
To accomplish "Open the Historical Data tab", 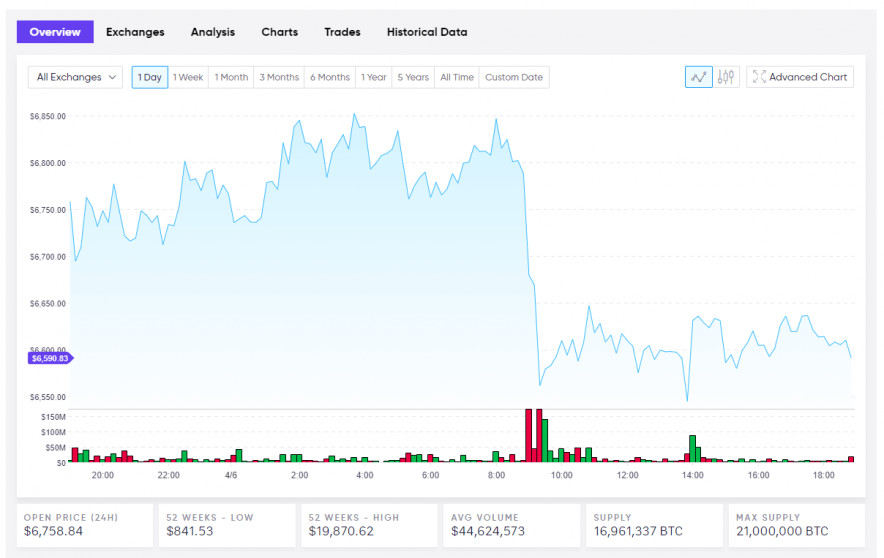I will 427,32.
